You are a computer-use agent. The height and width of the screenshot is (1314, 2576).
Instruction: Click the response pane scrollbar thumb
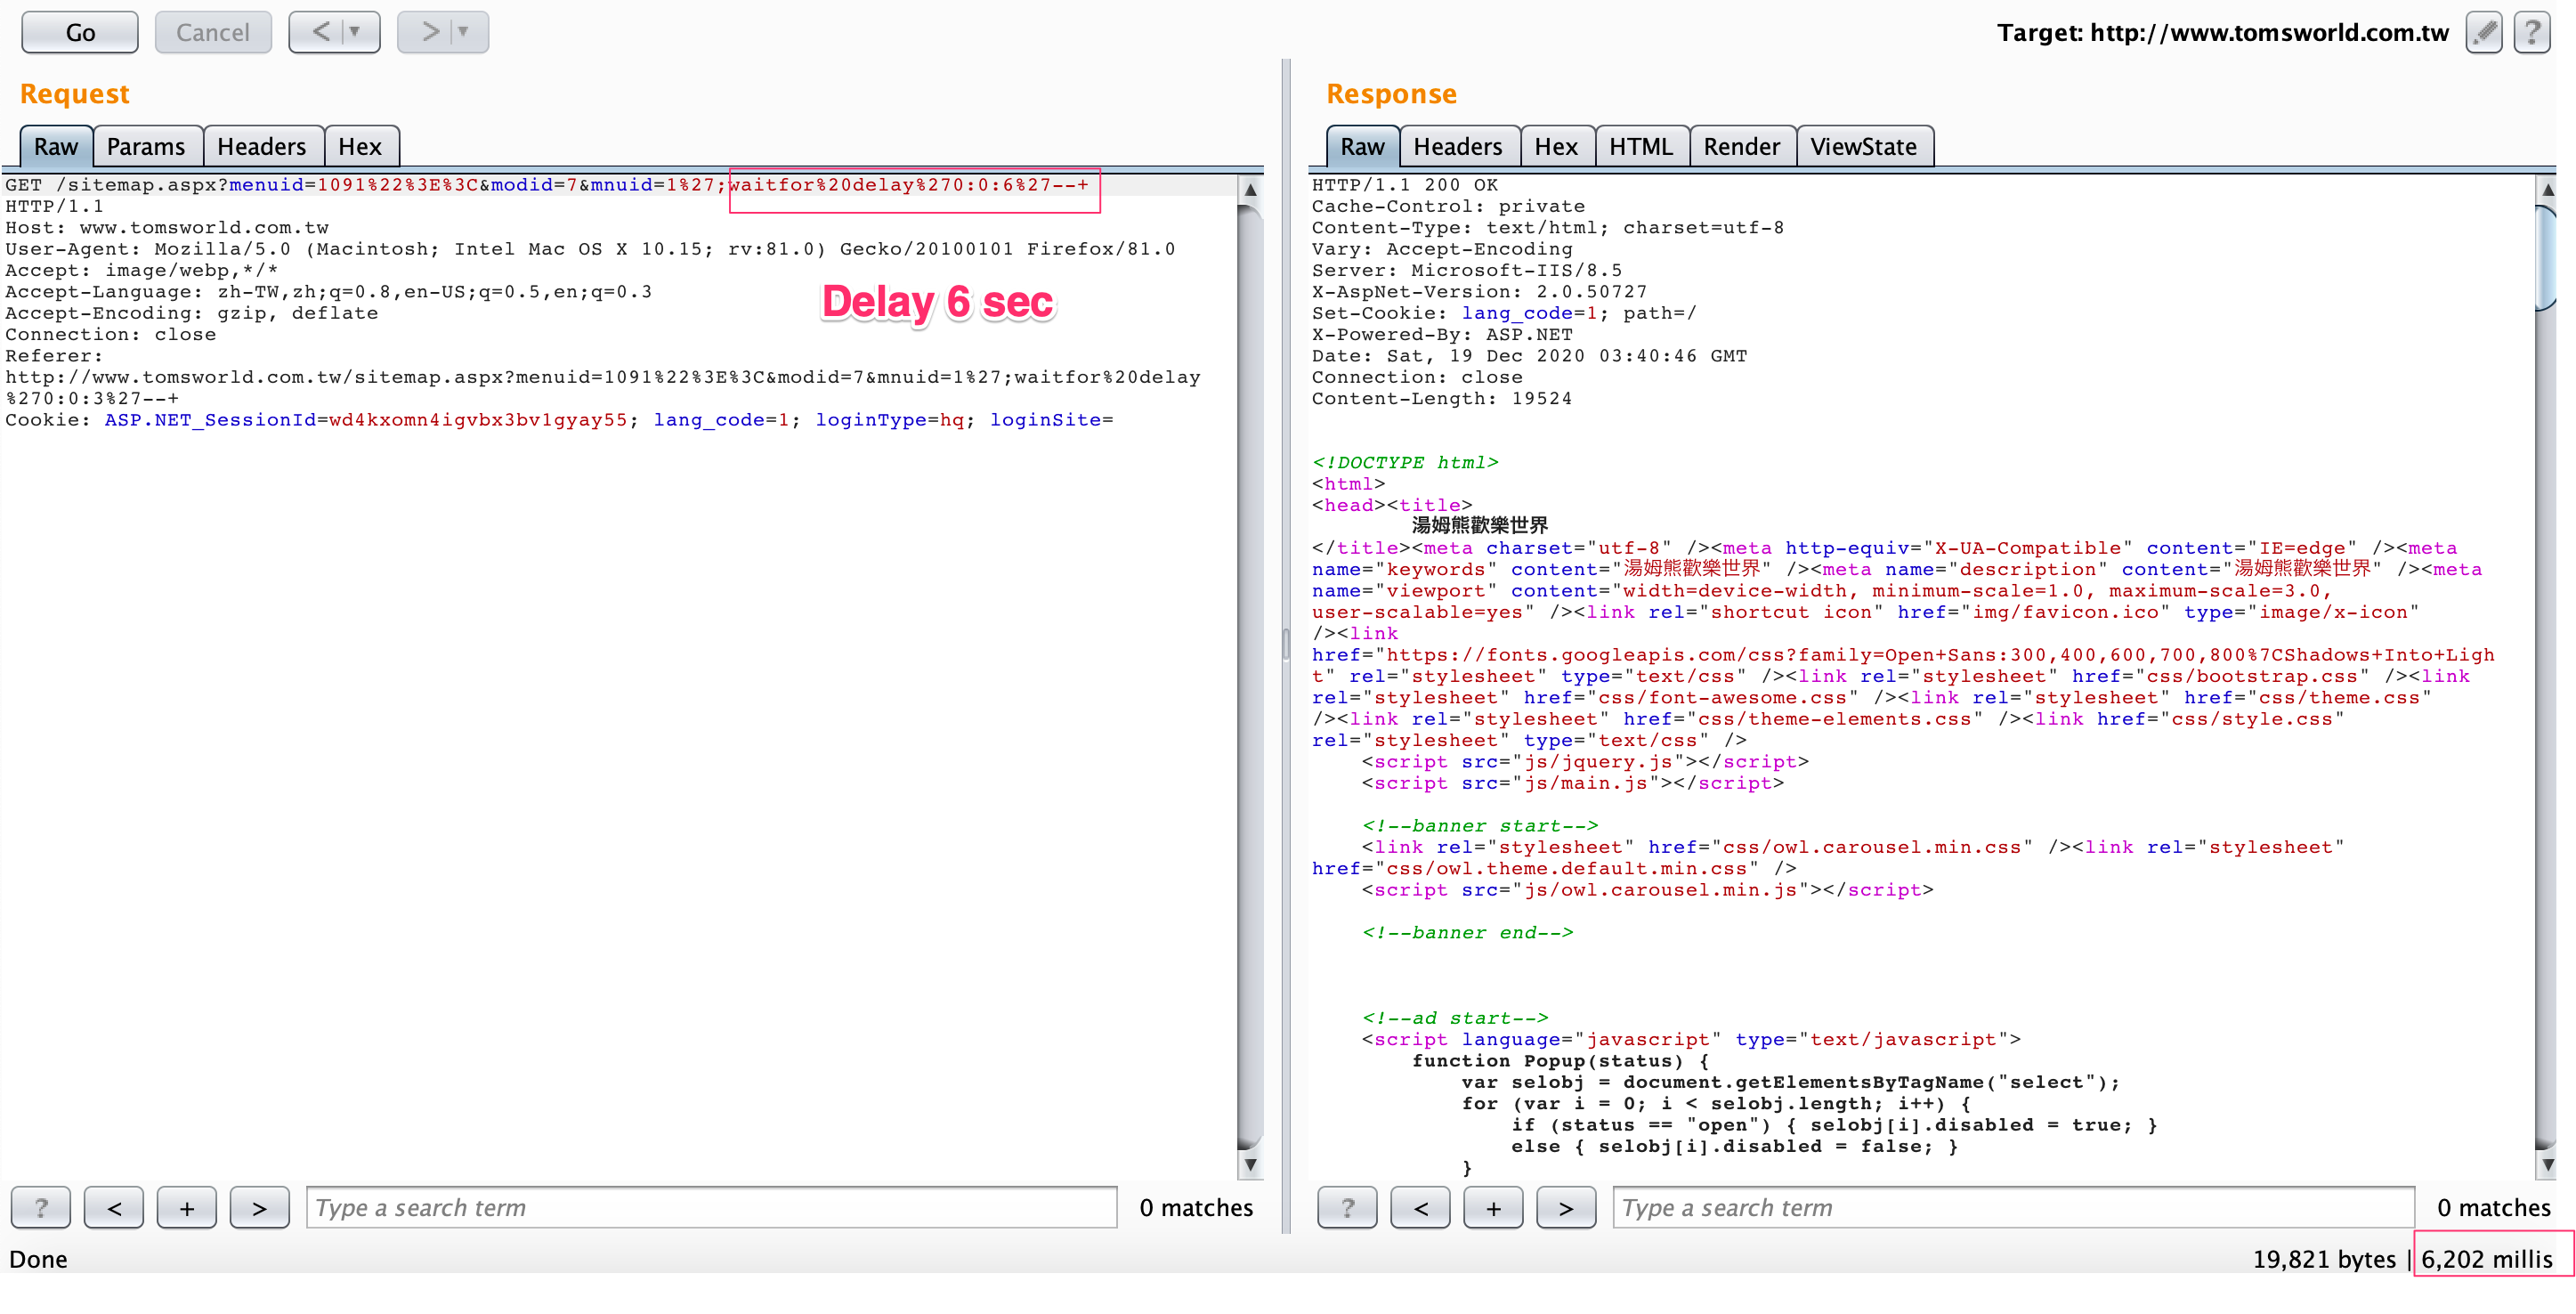(2547, 258)
